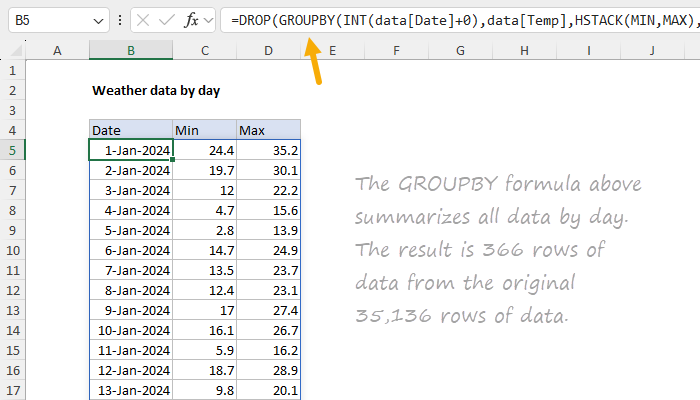Click Min value 2.8
The height and width of the screenshot is (400, 700).
click(204, 230)
